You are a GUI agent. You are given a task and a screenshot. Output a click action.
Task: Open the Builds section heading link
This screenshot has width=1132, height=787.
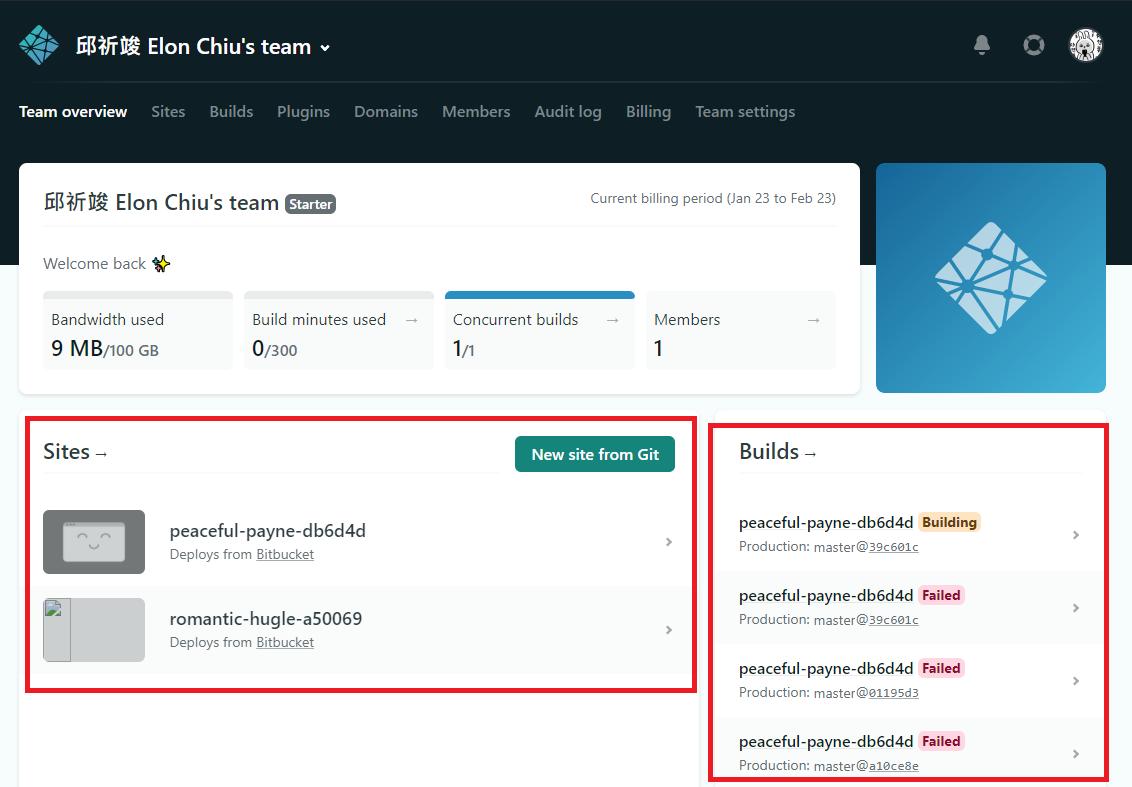click(x=778, y=452)
